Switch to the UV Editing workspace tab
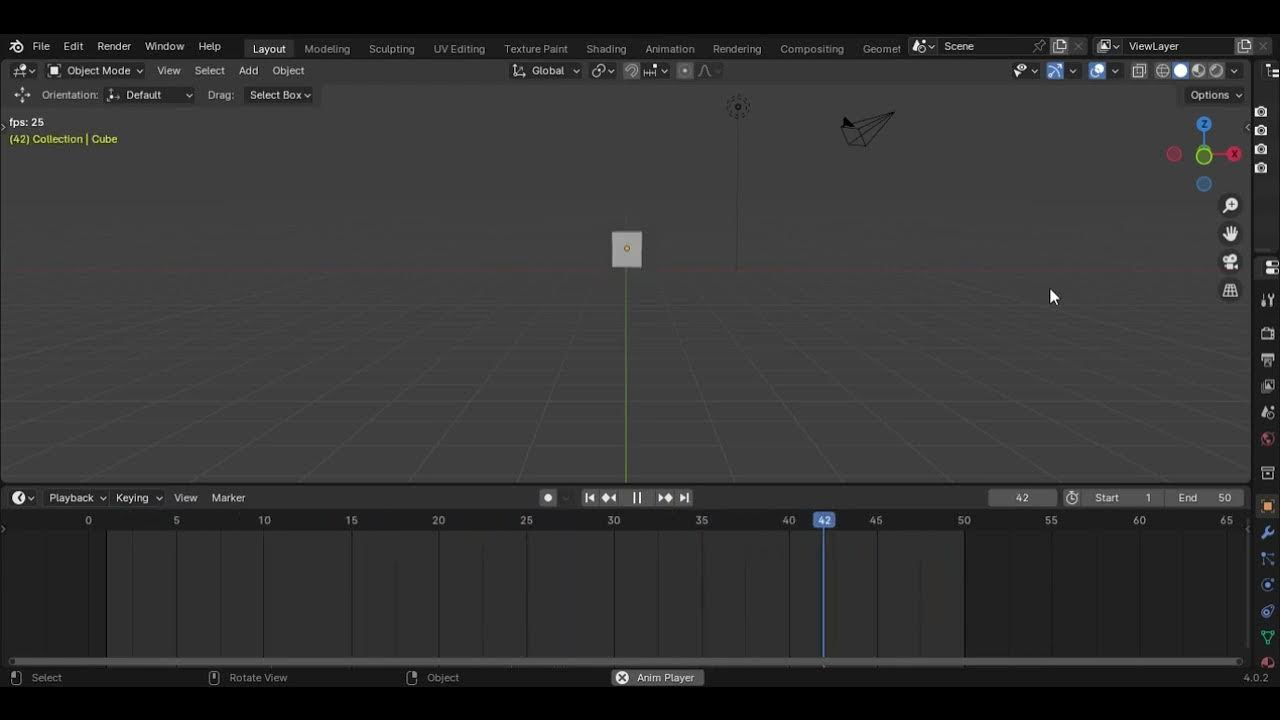 459,49
